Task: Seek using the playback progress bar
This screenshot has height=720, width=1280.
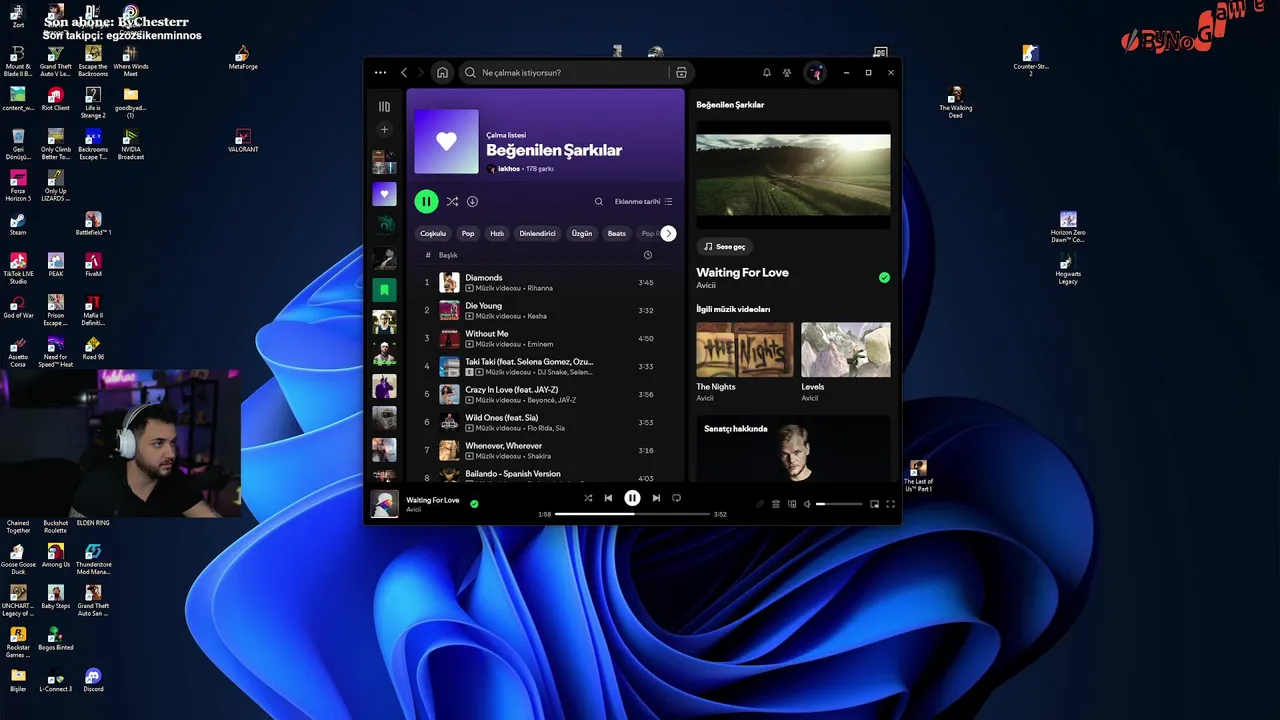Action: point(632,514)
